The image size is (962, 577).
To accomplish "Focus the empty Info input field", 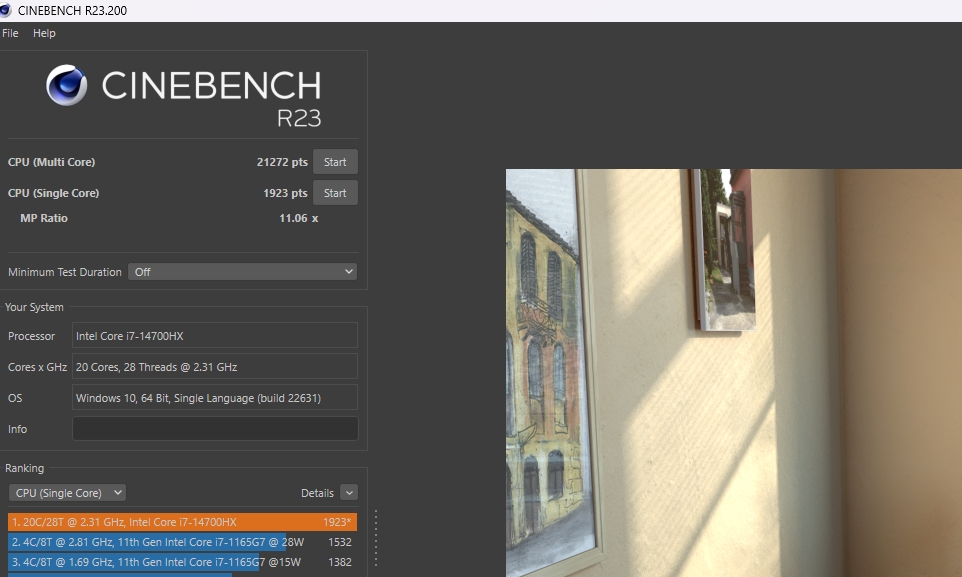I will [215, 428].
